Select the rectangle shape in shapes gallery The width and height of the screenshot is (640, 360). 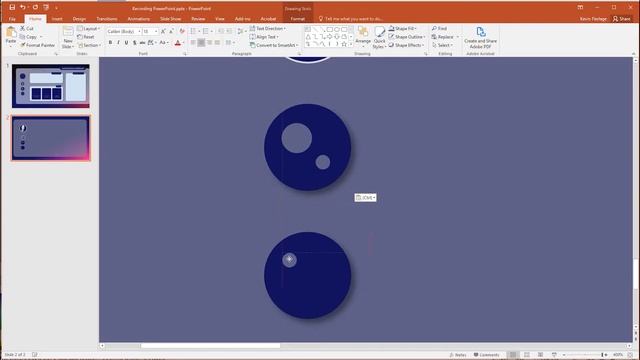pos(329,29)
